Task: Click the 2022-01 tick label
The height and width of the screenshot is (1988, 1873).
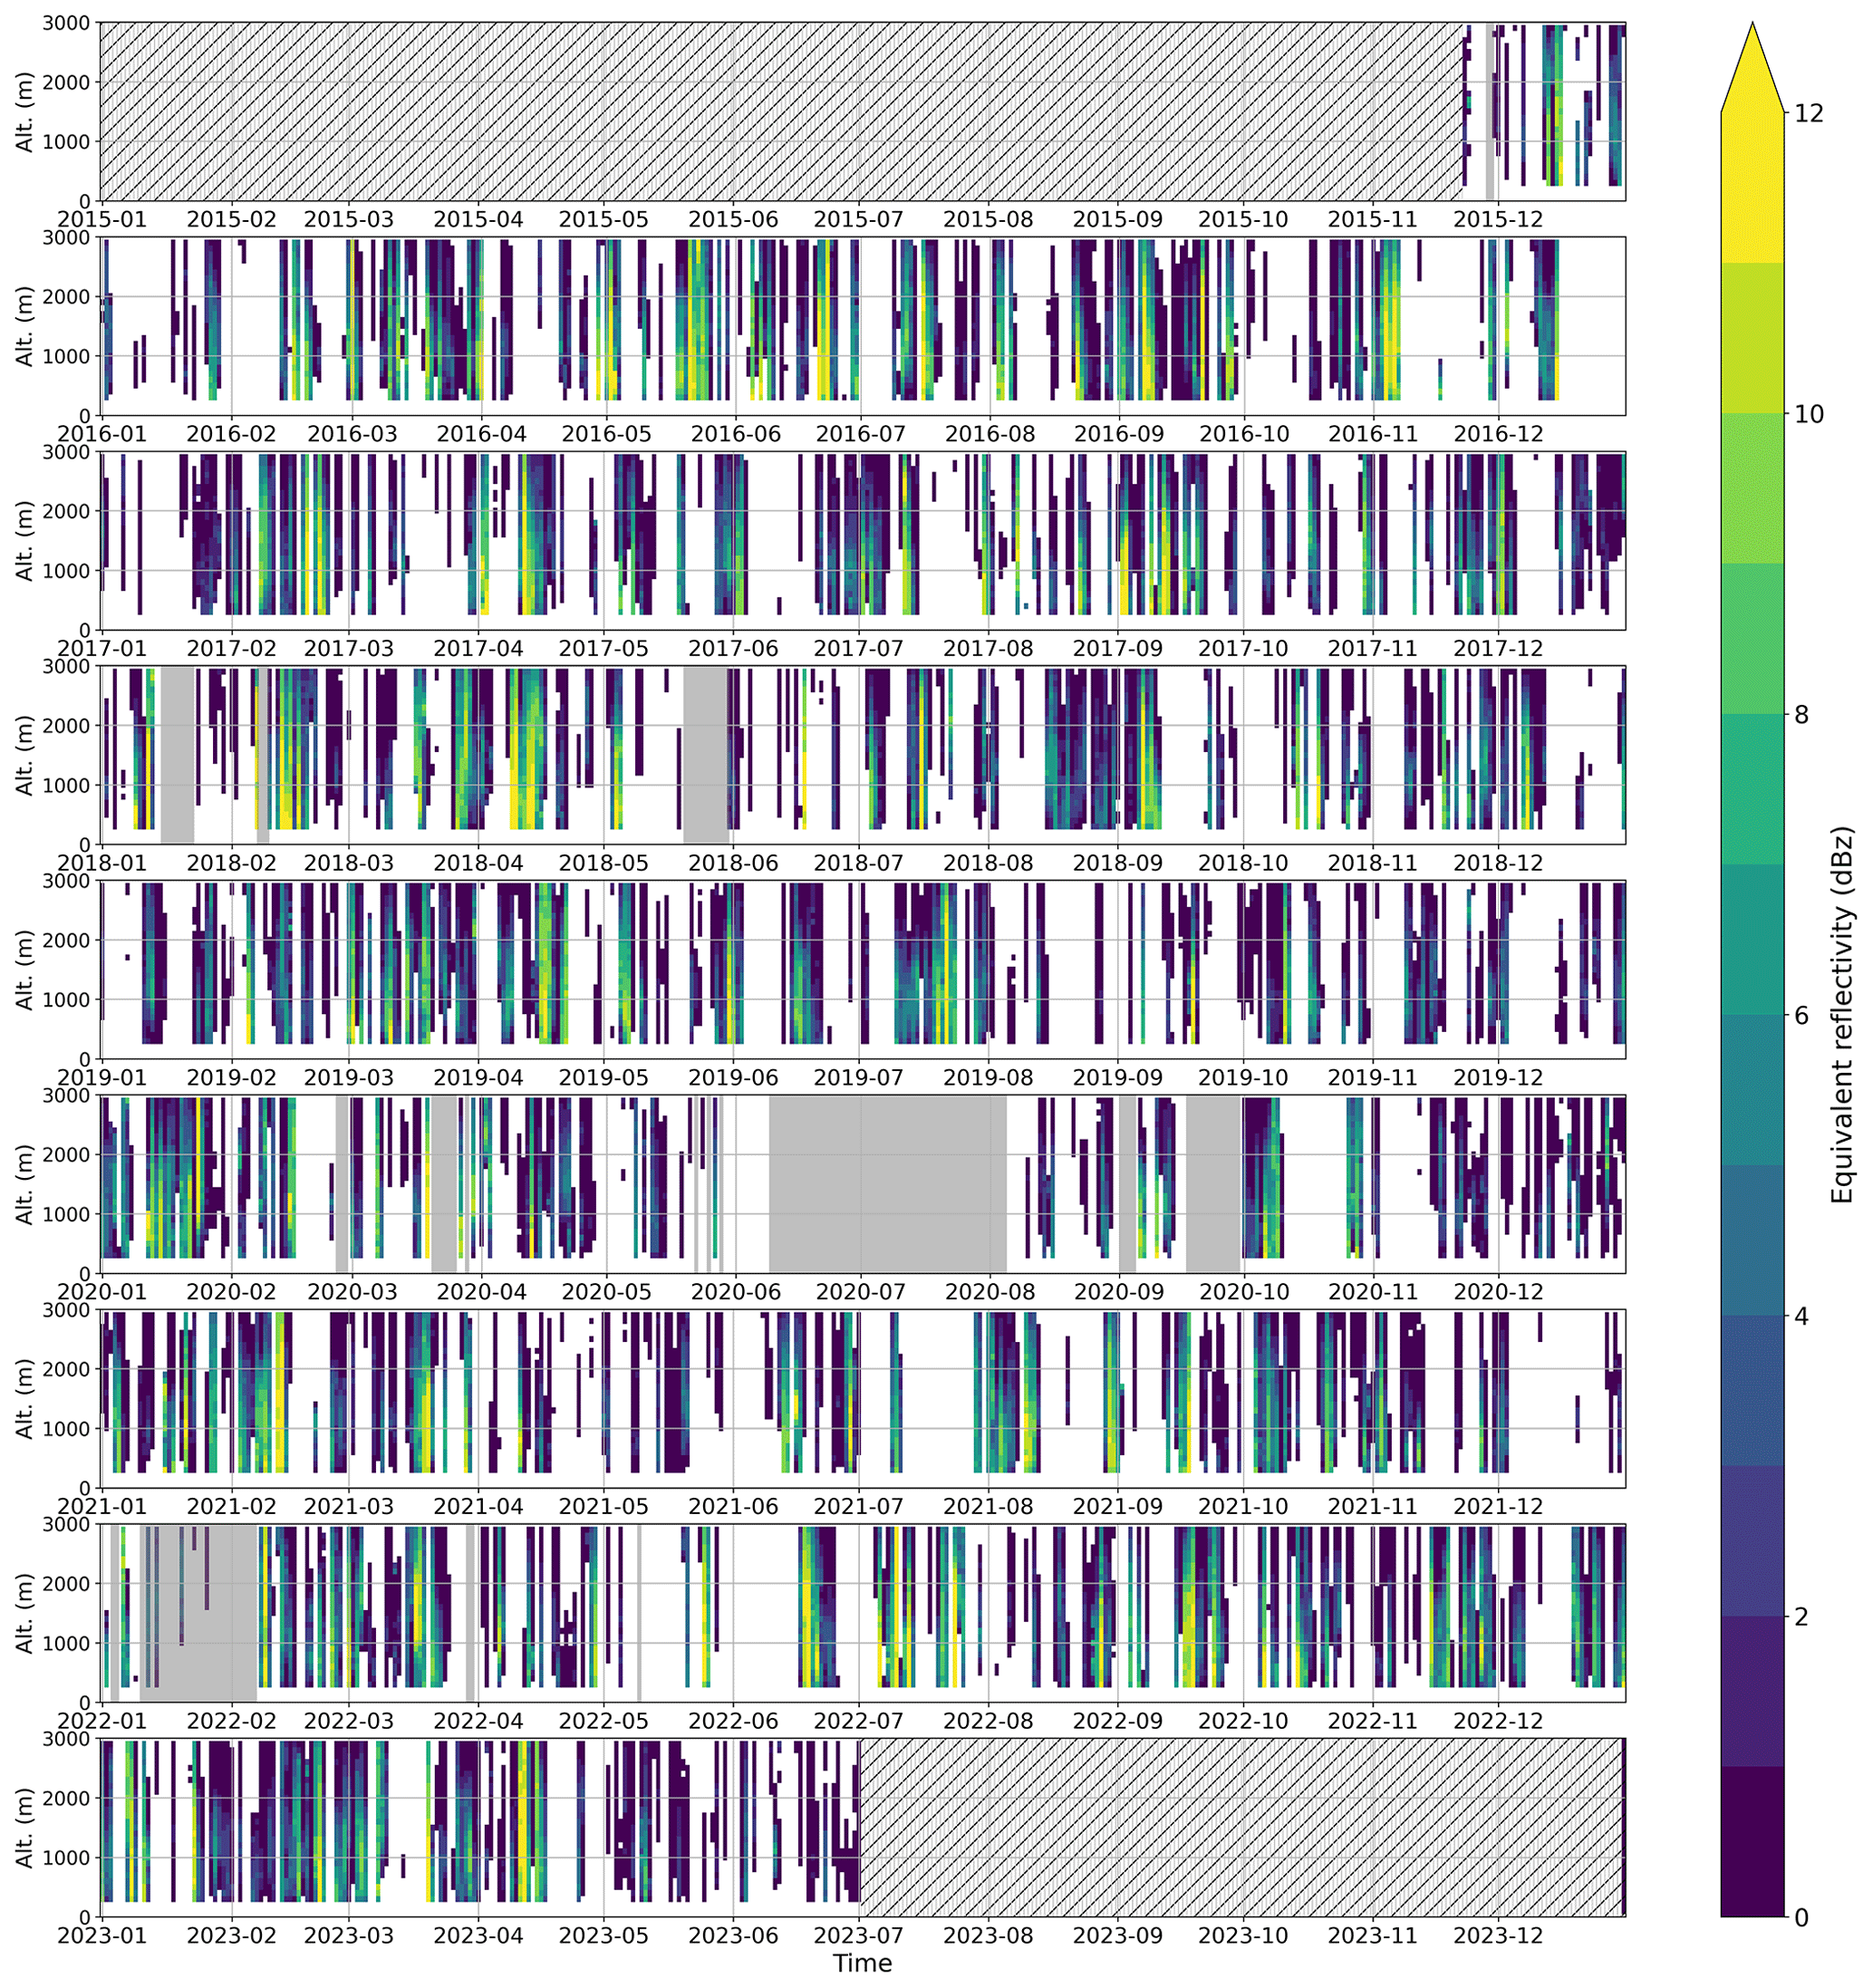Action: pyautogui.click(x=102, y=1722)
